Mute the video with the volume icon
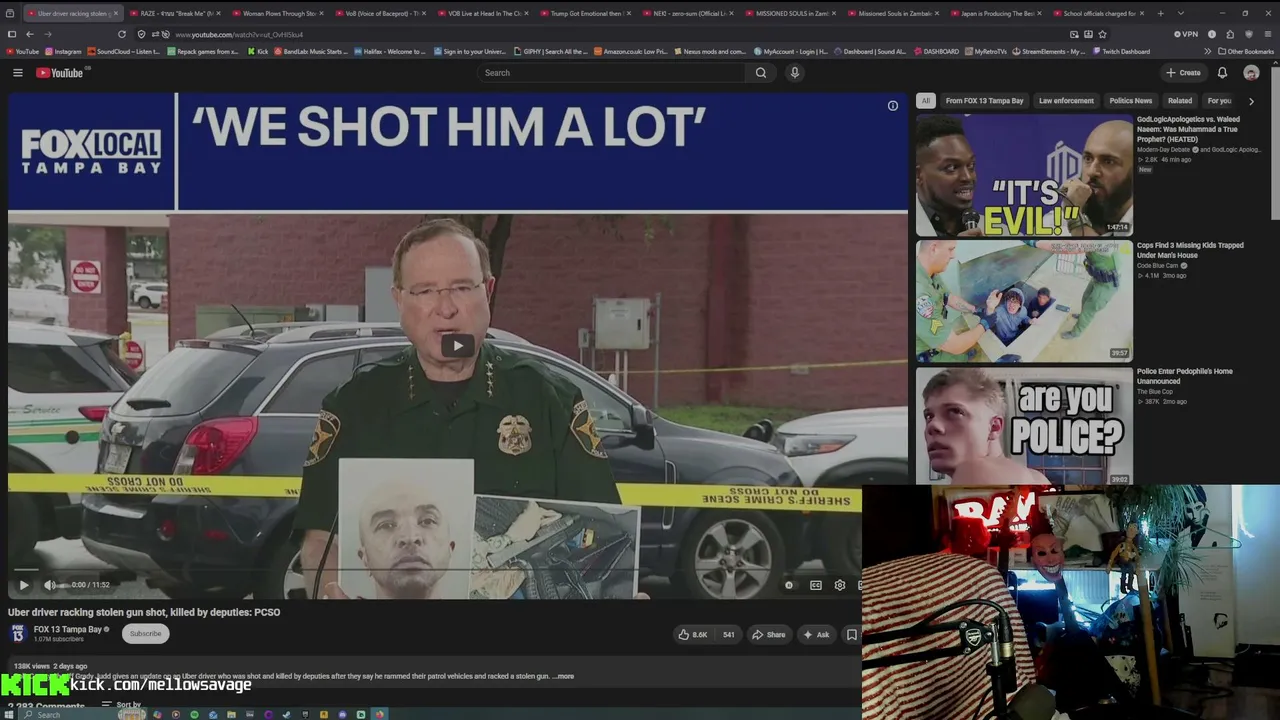1280x720 pixels. (49, 585)
